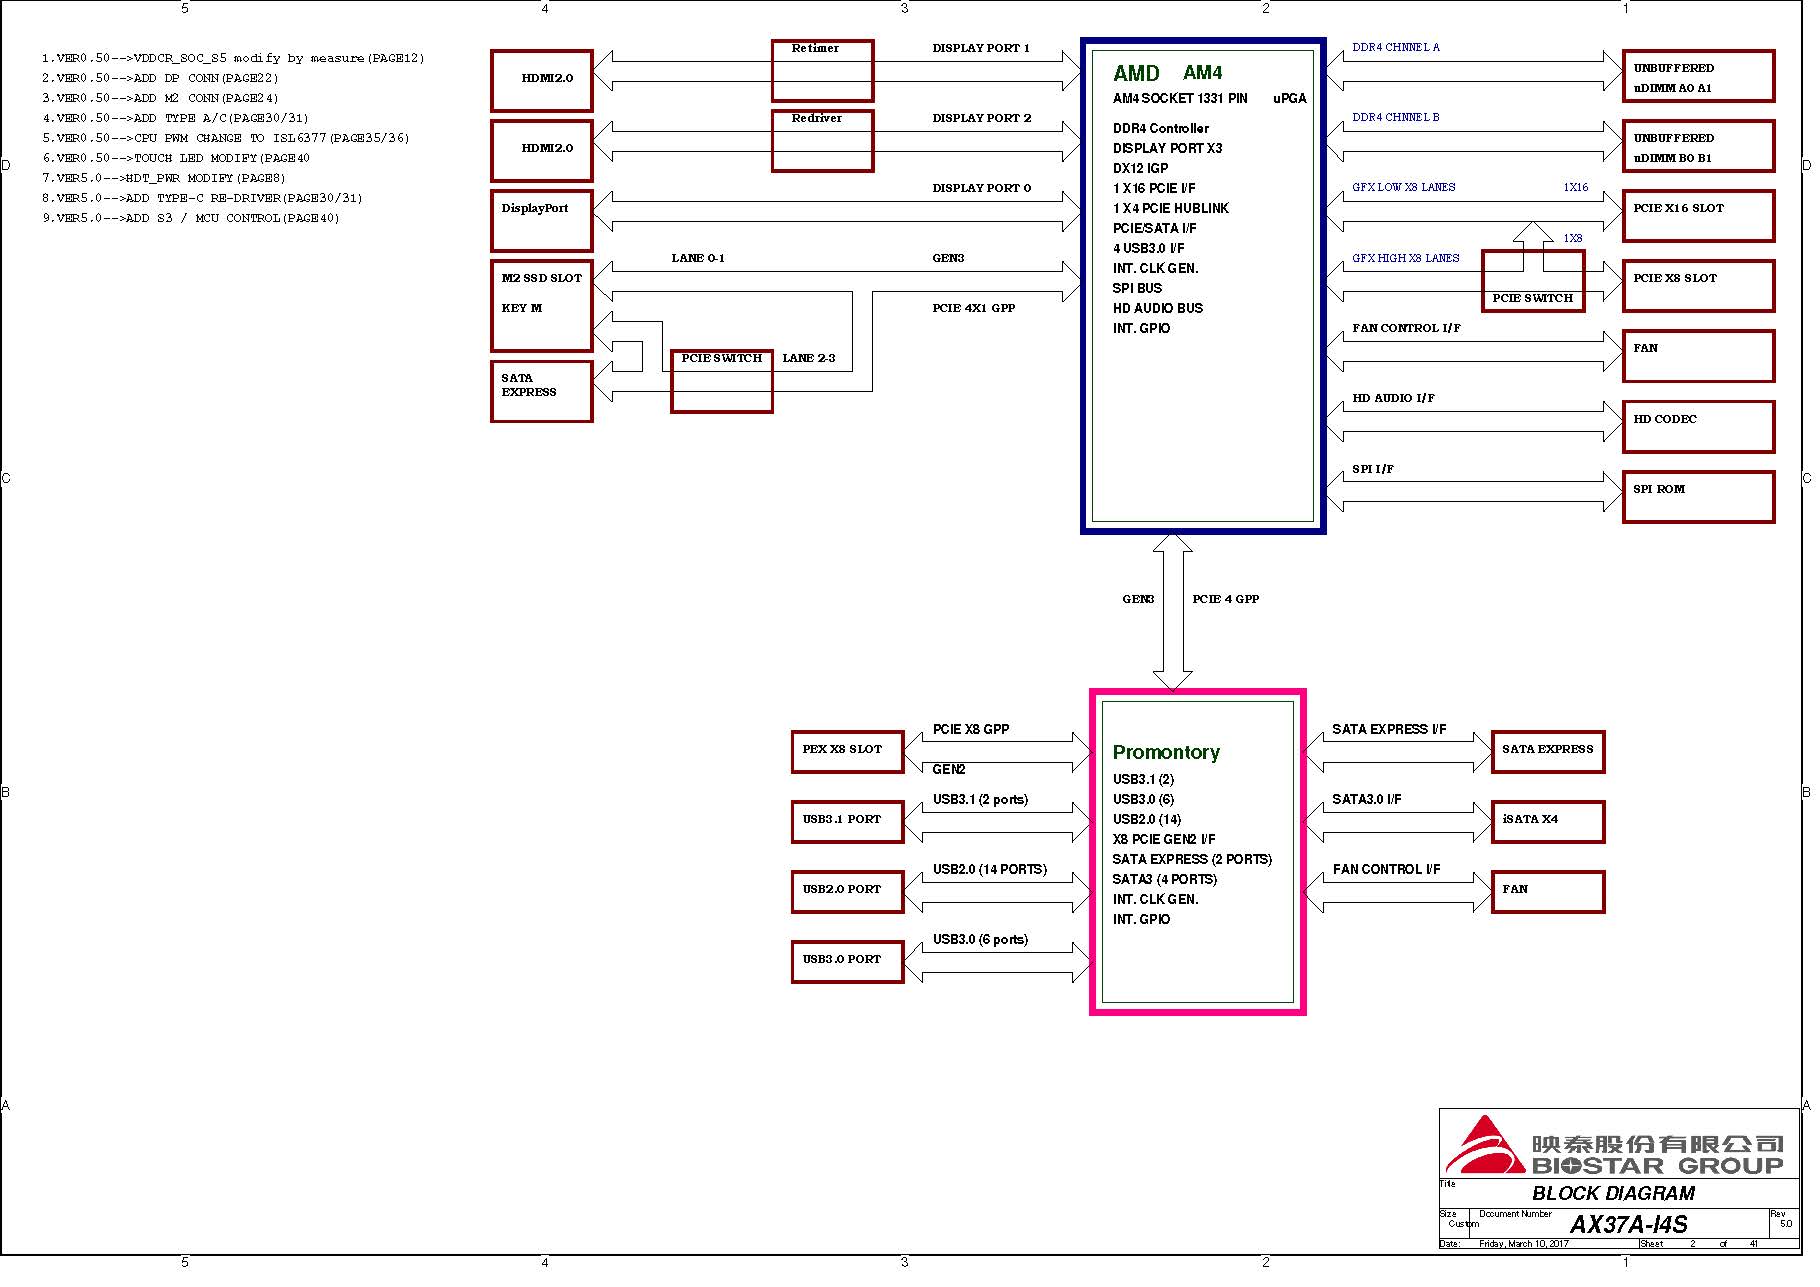Select SATA EXPRESS block beside Promontory
1820x1287 pixels.
tap(1548, 752)
